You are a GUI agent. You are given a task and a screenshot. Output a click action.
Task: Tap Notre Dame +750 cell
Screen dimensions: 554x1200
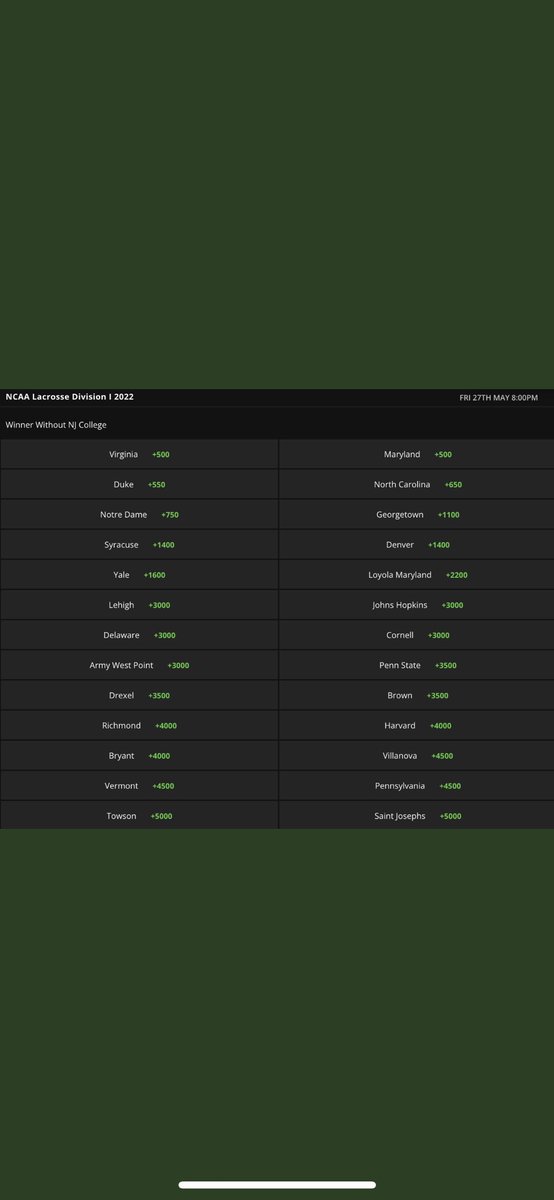(x=139, y=514)
